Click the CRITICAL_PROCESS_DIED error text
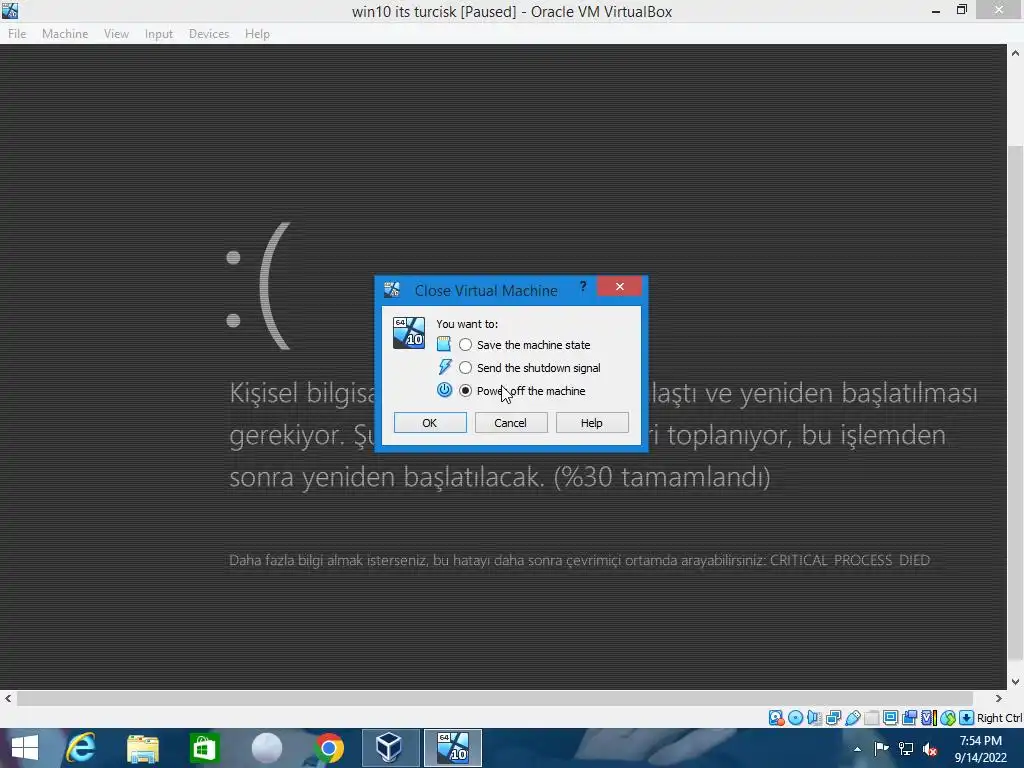The height and width of the screenshot is (768, 1024). click(850, 560)
